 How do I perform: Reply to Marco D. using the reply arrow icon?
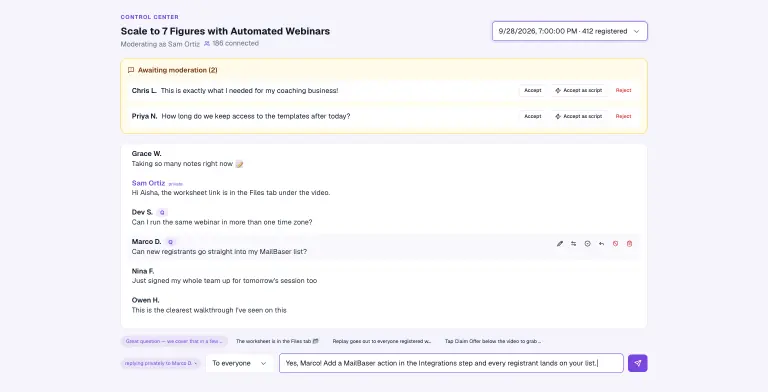[601, 244]
